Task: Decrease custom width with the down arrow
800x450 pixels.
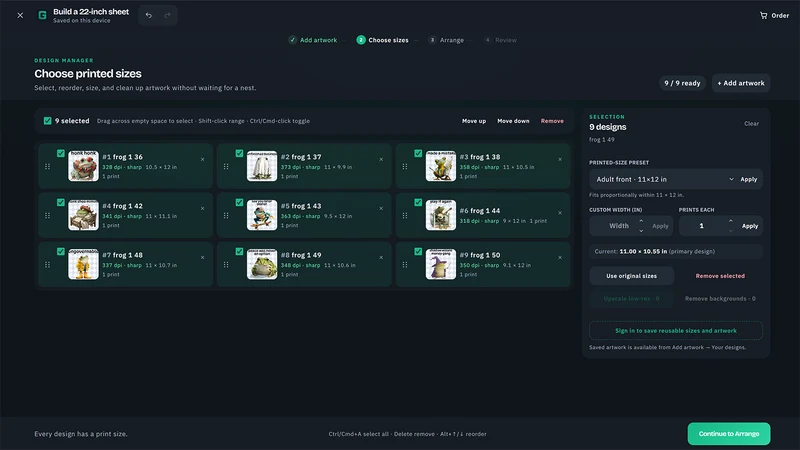Action: tap(641, 231)
